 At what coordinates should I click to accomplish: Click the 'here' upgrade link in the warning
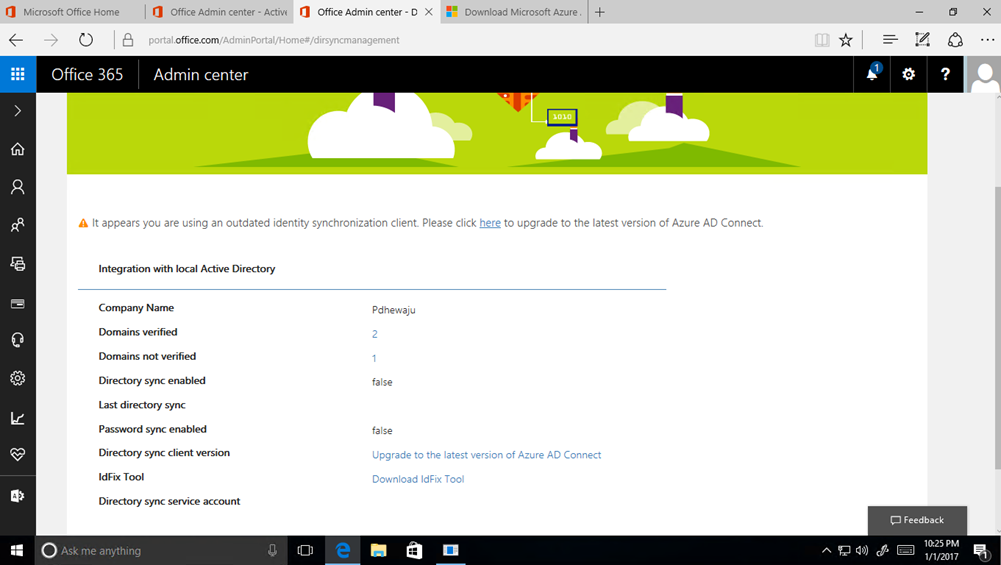pyautogui.click(x=490, y=223)
